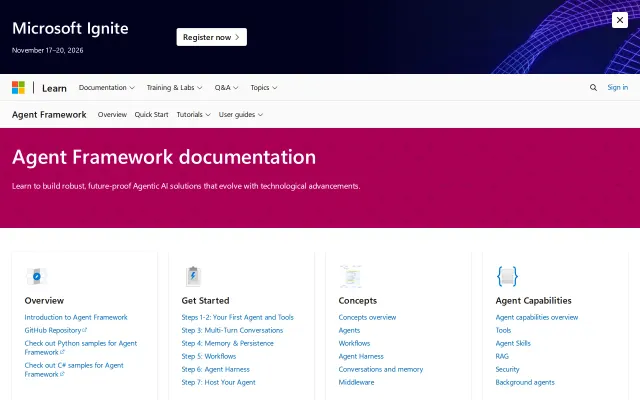Open Conversations and memory link
Screen dimensions: 640x400
tap(381, 369)
